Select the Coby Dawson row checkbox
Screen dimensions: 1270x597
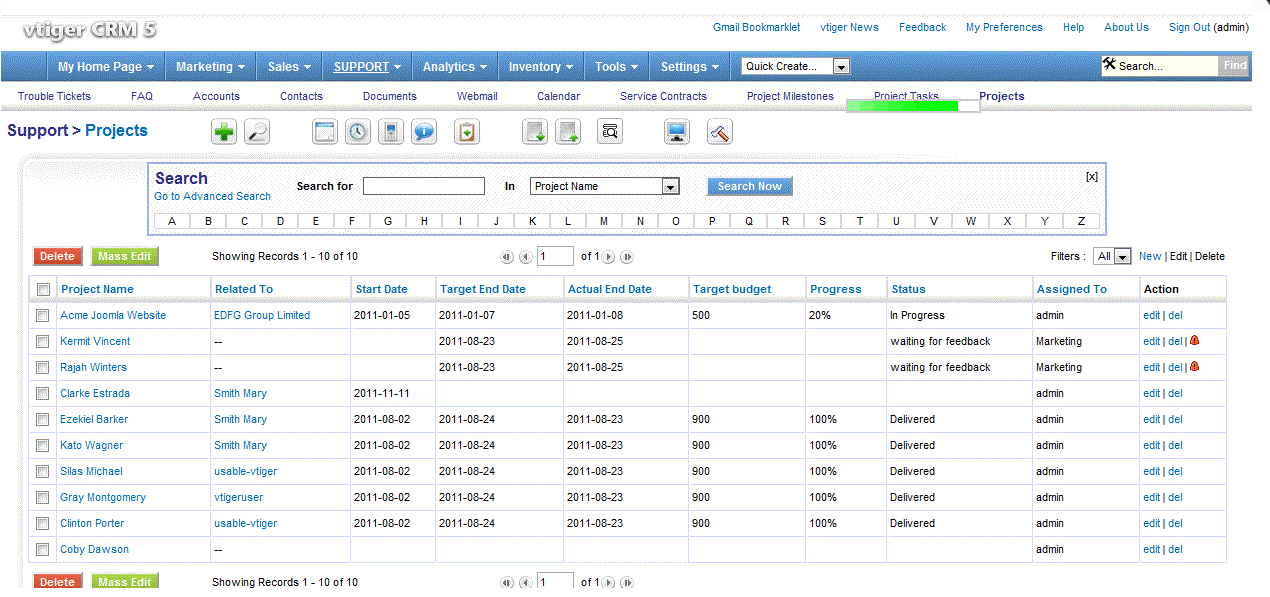coord(43,549)
